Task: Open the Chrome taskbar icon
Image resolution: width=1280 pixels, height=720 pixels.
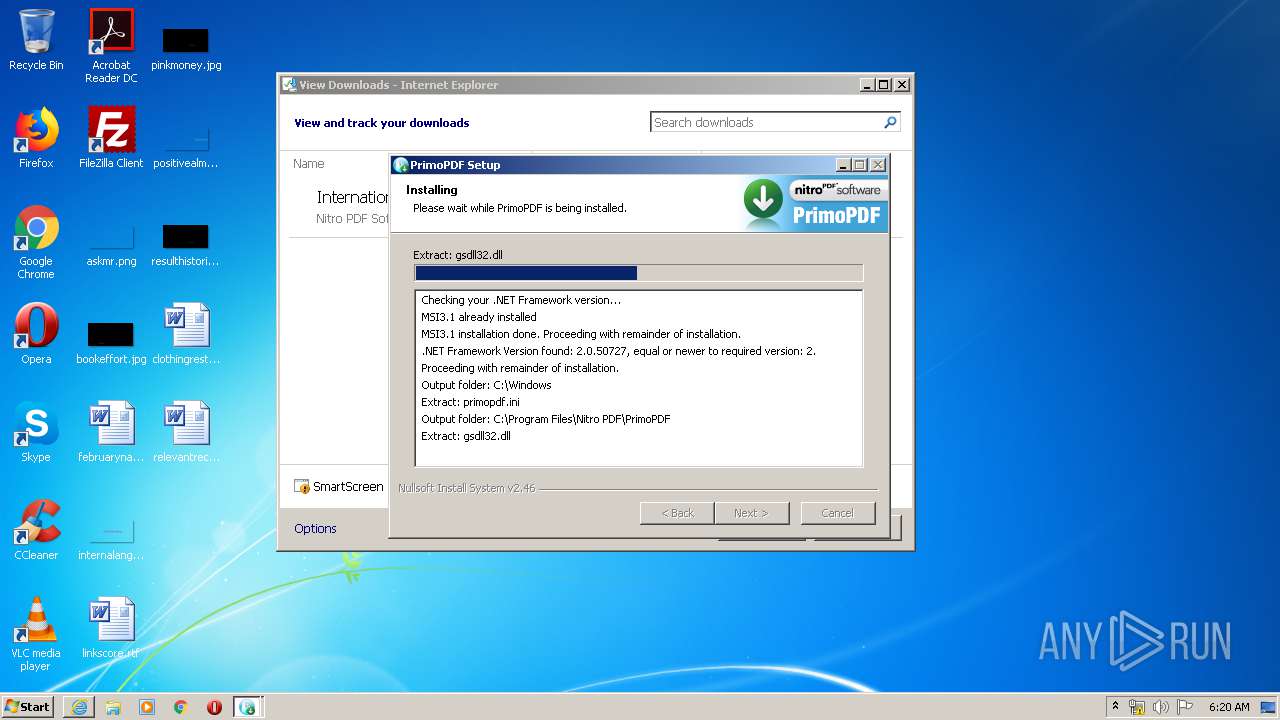Action: [181, 707]
